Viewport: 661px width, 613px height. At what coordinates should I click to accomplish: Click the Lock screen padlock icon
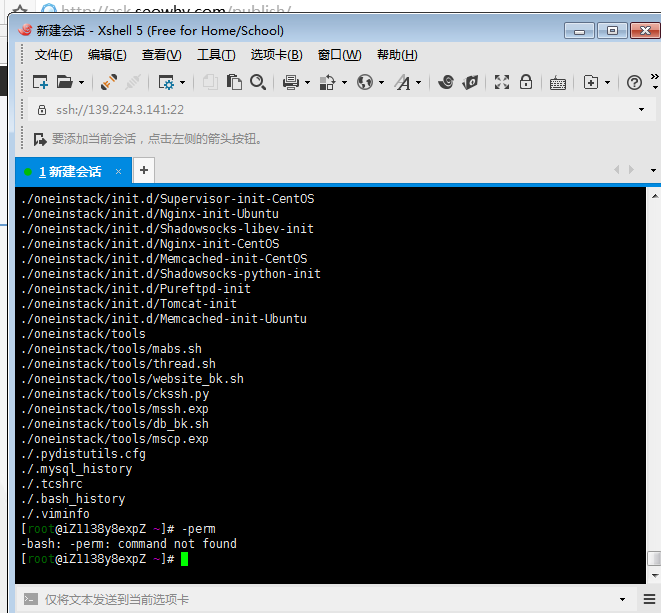[525, 82]
